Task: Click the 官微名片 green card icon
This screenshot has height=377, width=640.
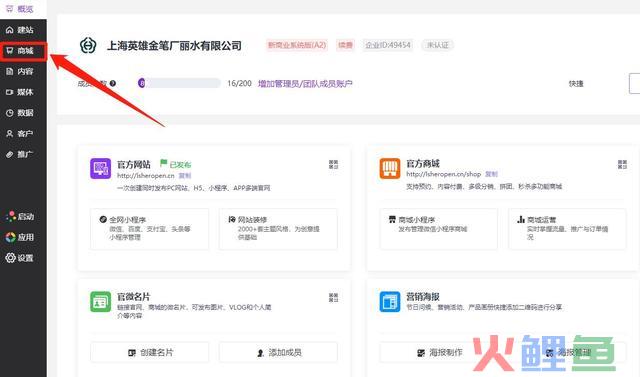Action: tap(100, 302)
